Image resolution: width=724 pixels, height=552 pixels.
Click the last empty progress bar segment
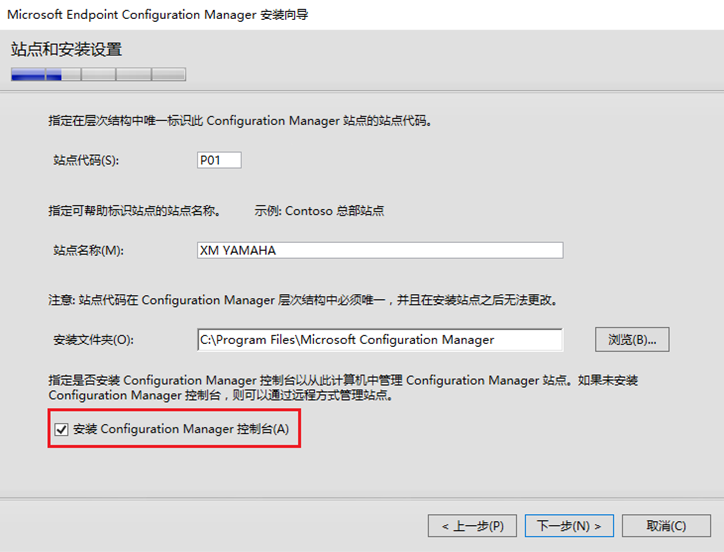coord(168,74)
